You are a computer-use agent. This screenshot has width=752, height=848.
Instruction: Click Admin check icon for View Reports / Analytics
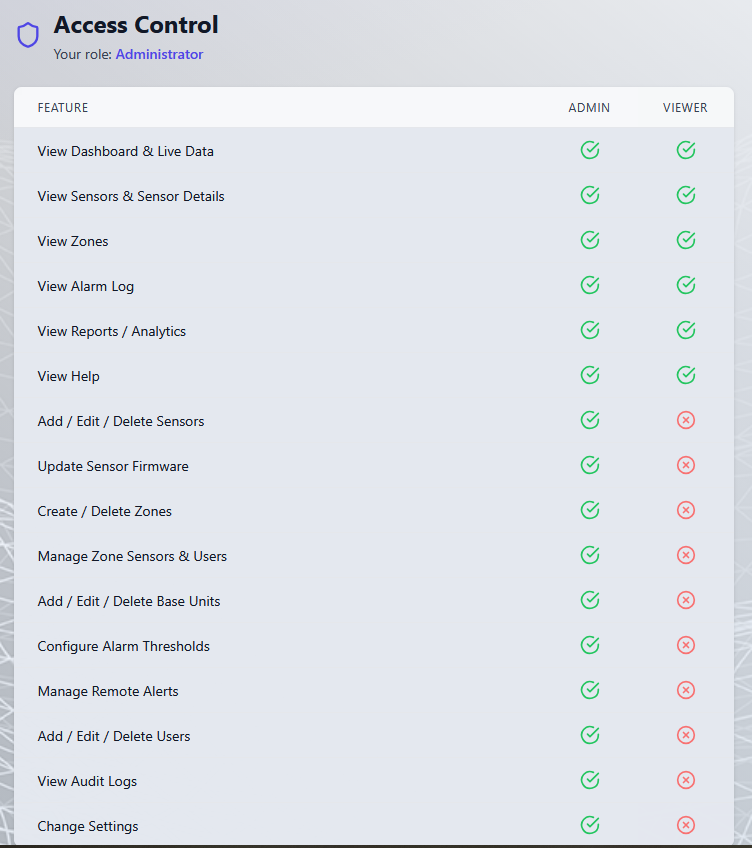(590, 330)
